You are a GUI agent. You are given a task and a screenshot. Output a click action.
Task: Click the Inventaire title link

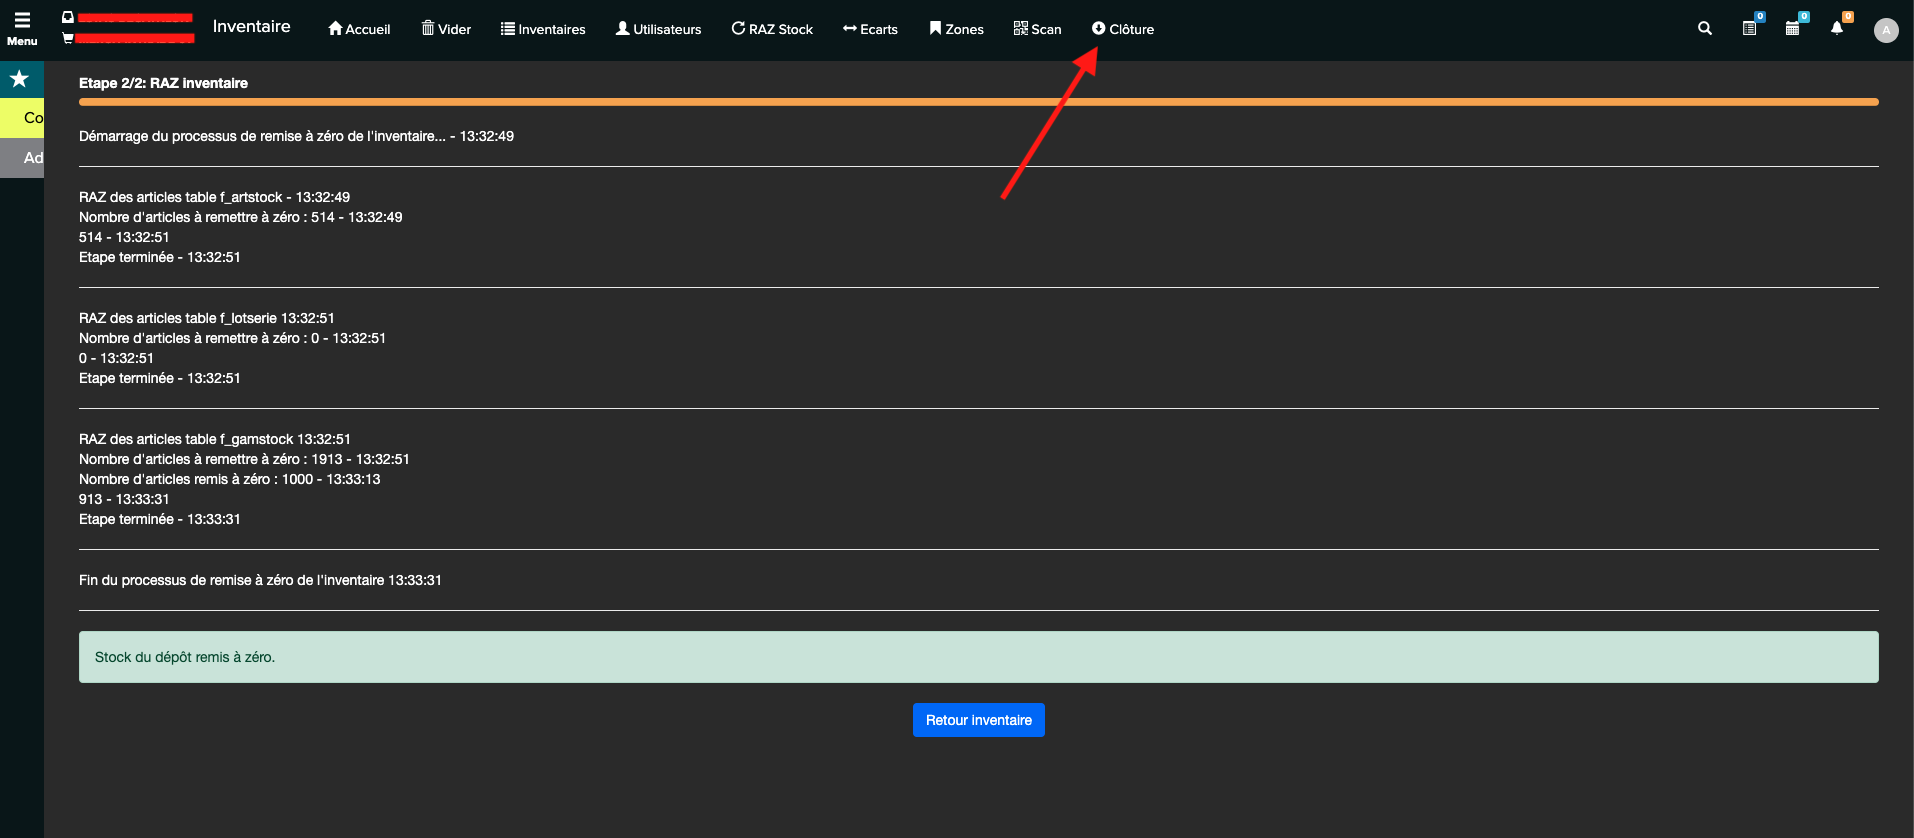pyautogui.click(x=251, y=27)
